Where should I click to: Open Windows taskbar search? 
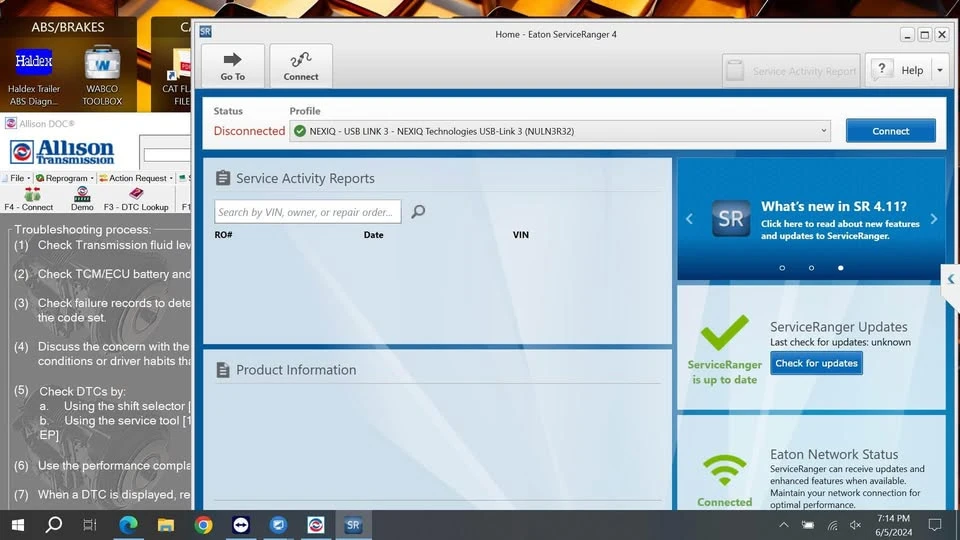coord(54,525)
